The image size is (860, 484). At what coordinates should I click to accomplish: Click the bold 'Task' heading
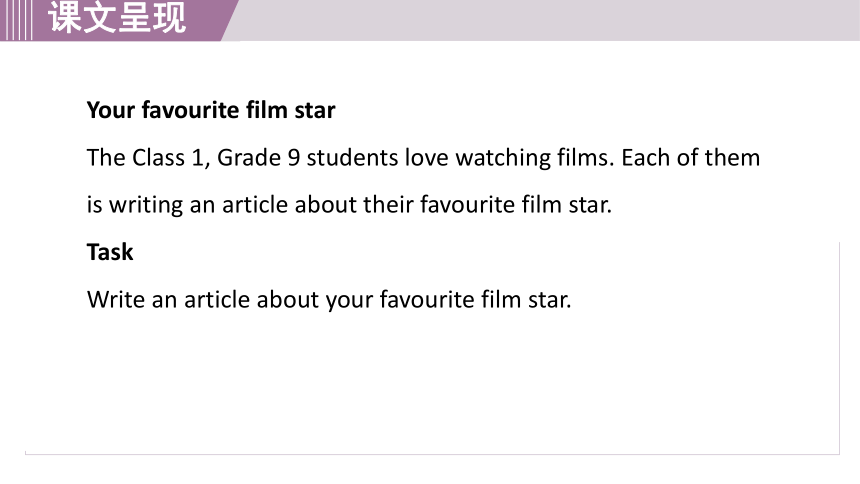tap(110, 252)
